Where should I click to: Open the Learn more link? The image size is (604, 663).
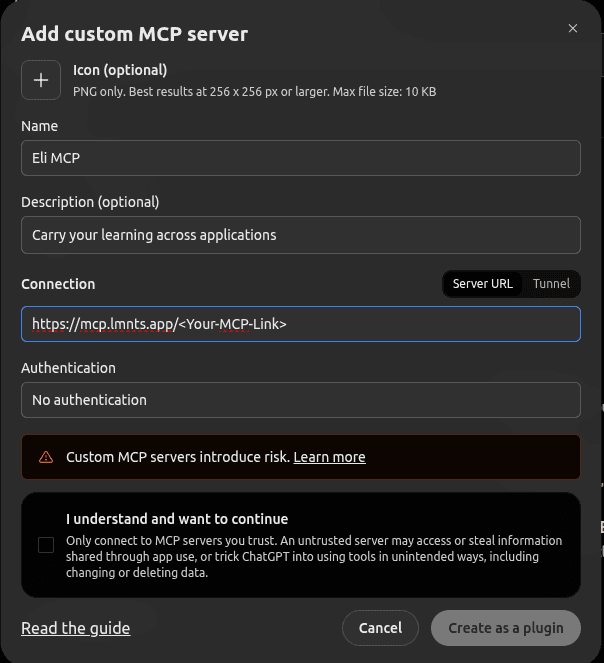pos(329,457)
